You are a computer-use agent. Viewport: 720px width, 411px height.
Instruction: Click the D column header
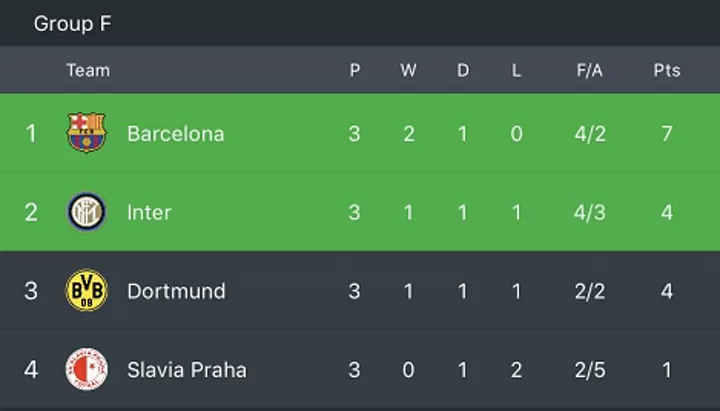pyautogui.click(x=463, y=70)
